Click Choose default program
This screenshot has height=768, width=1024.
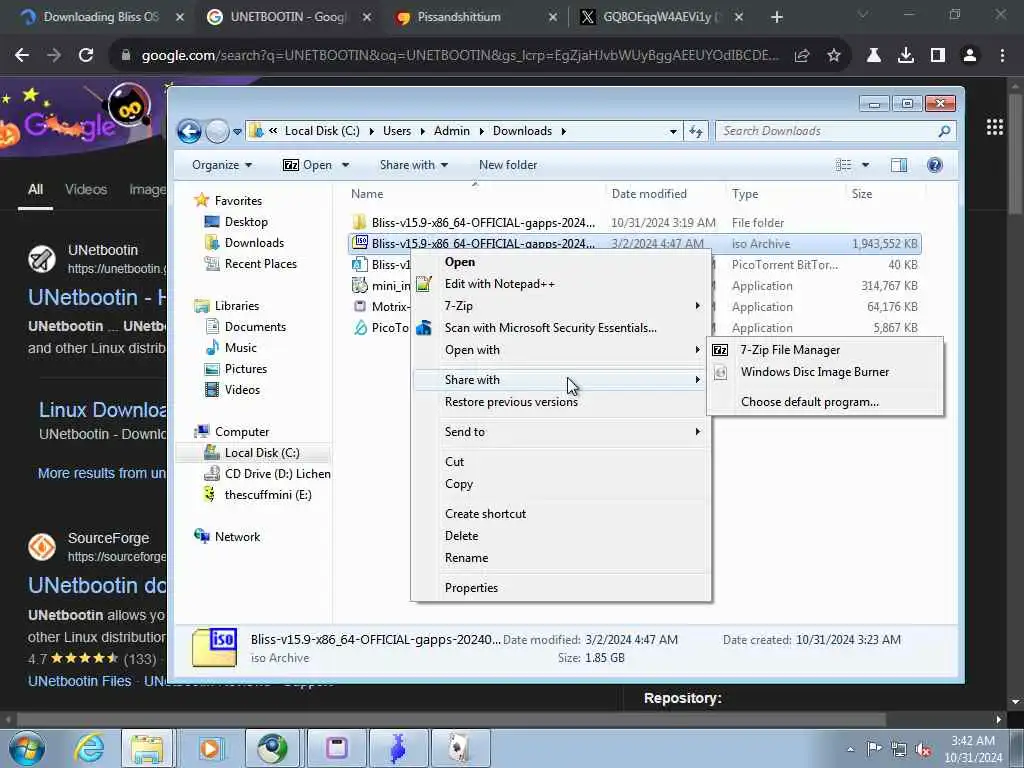tap(825, 402)
